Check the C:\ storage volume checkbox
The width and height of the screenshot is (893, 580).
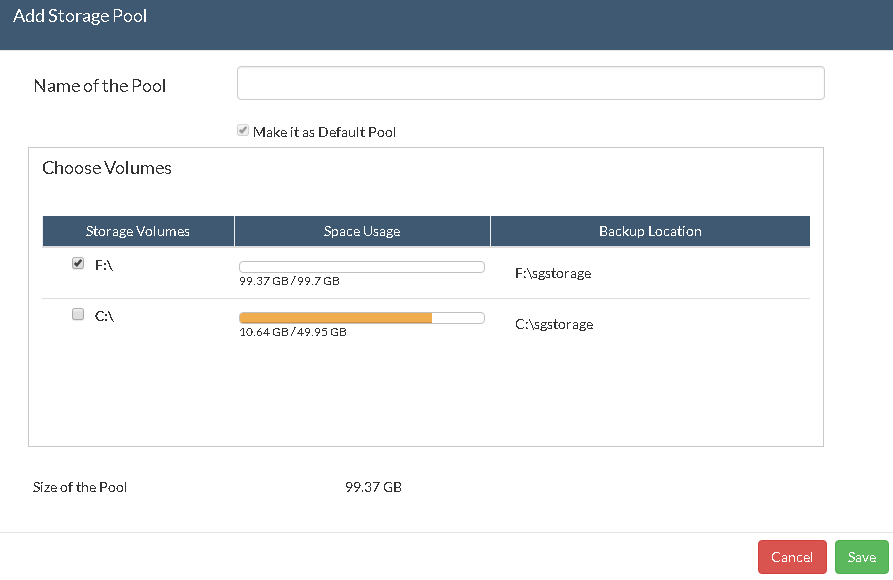(78, 314)
